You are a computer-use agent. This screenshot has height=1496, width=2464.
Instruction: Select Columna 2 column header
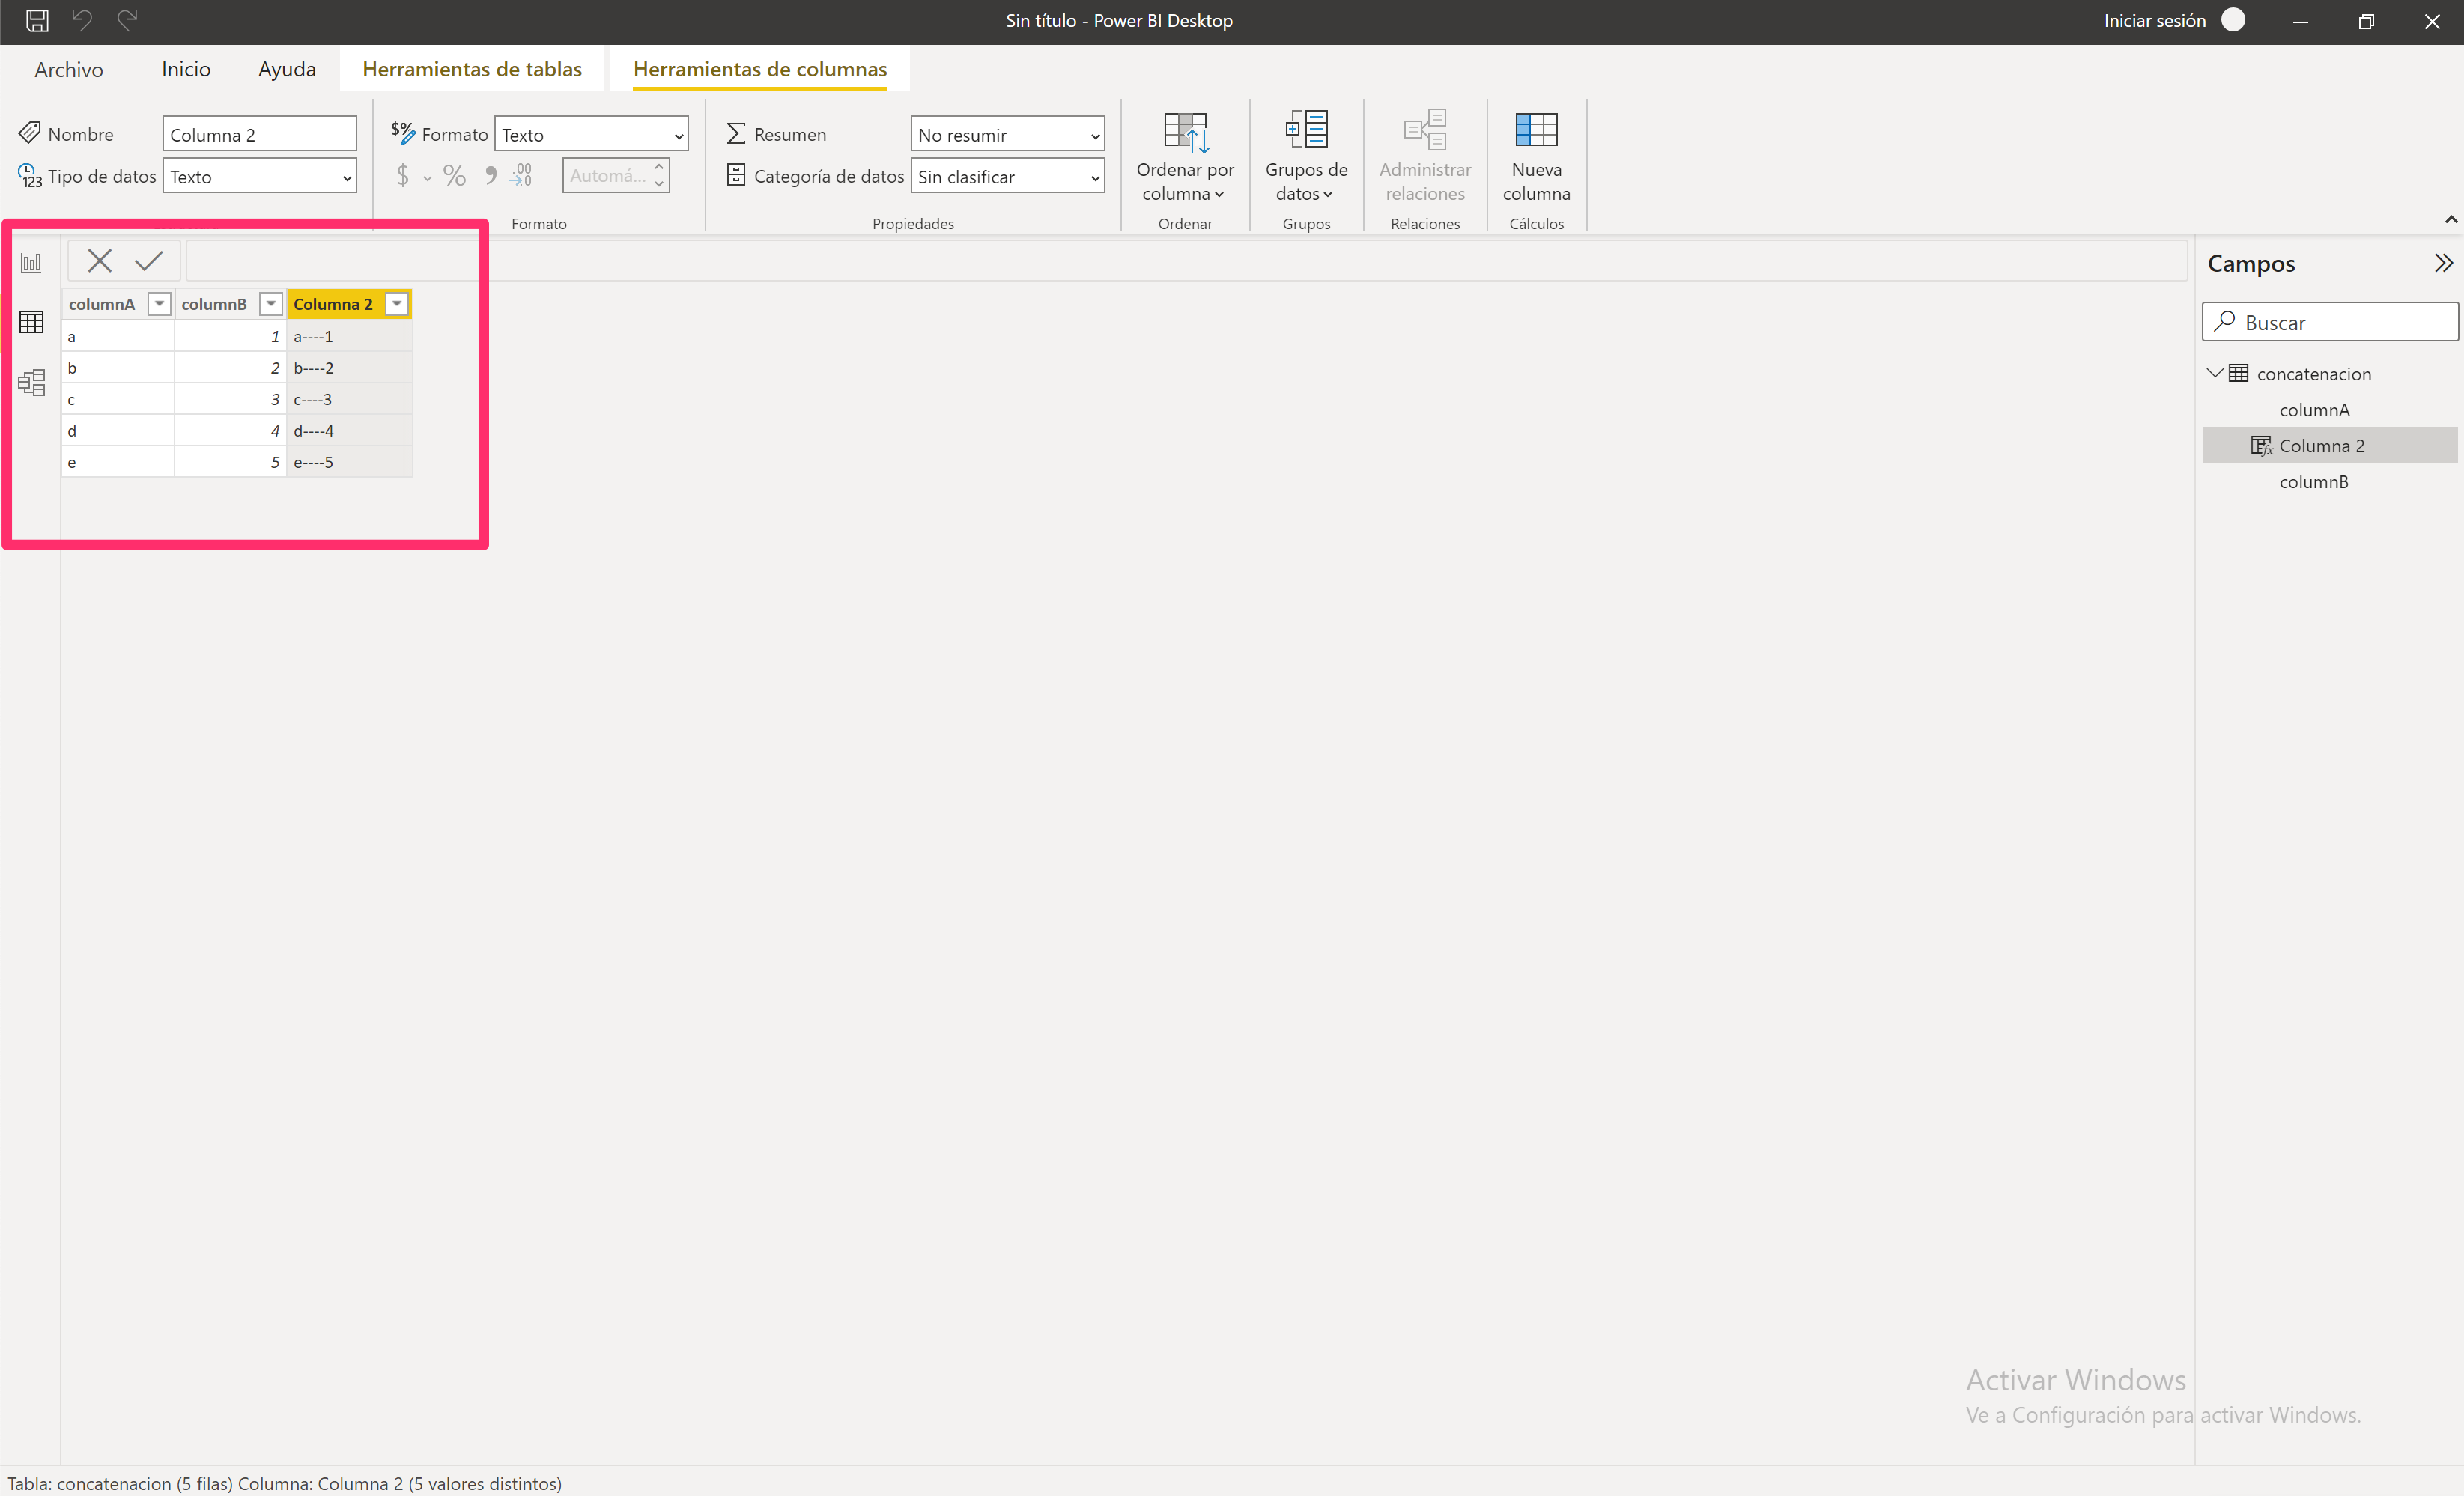pos(333,304)
